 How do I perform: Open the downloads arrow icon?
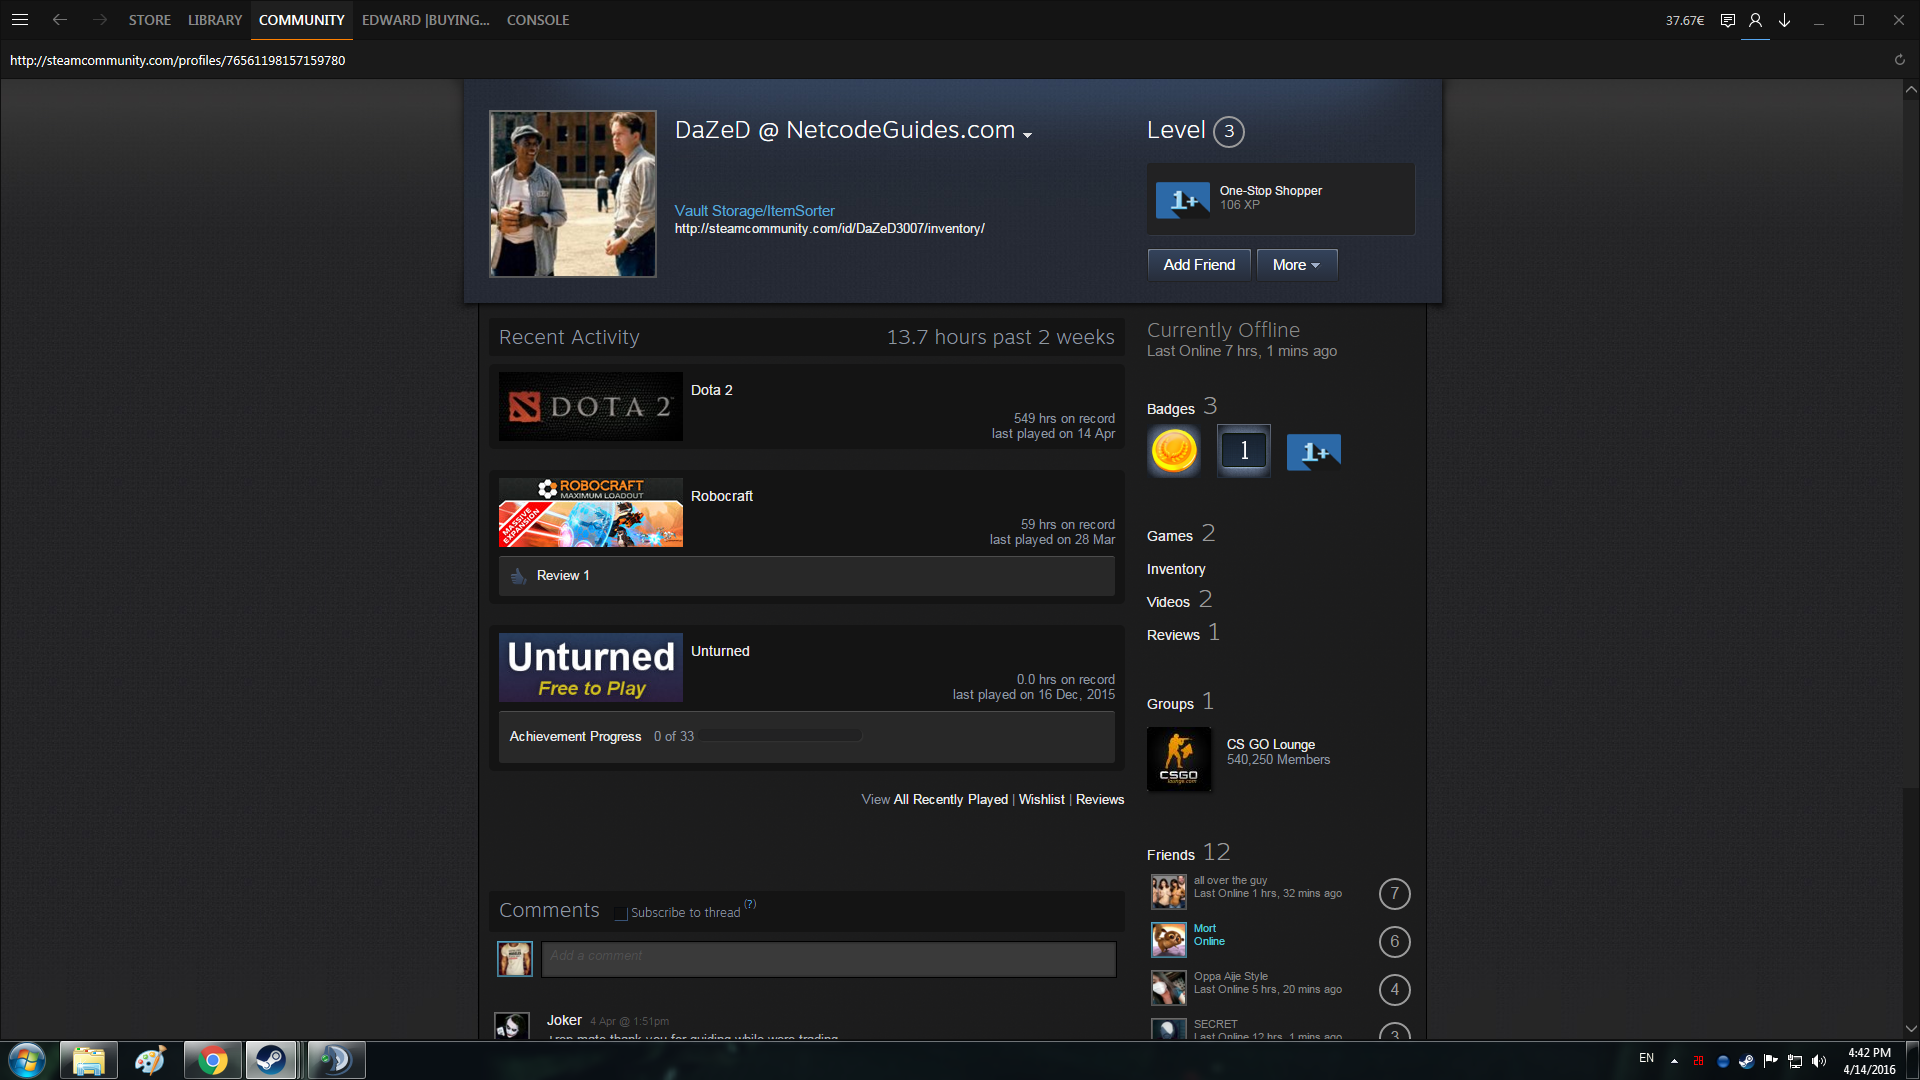[x=1784, y=20]
